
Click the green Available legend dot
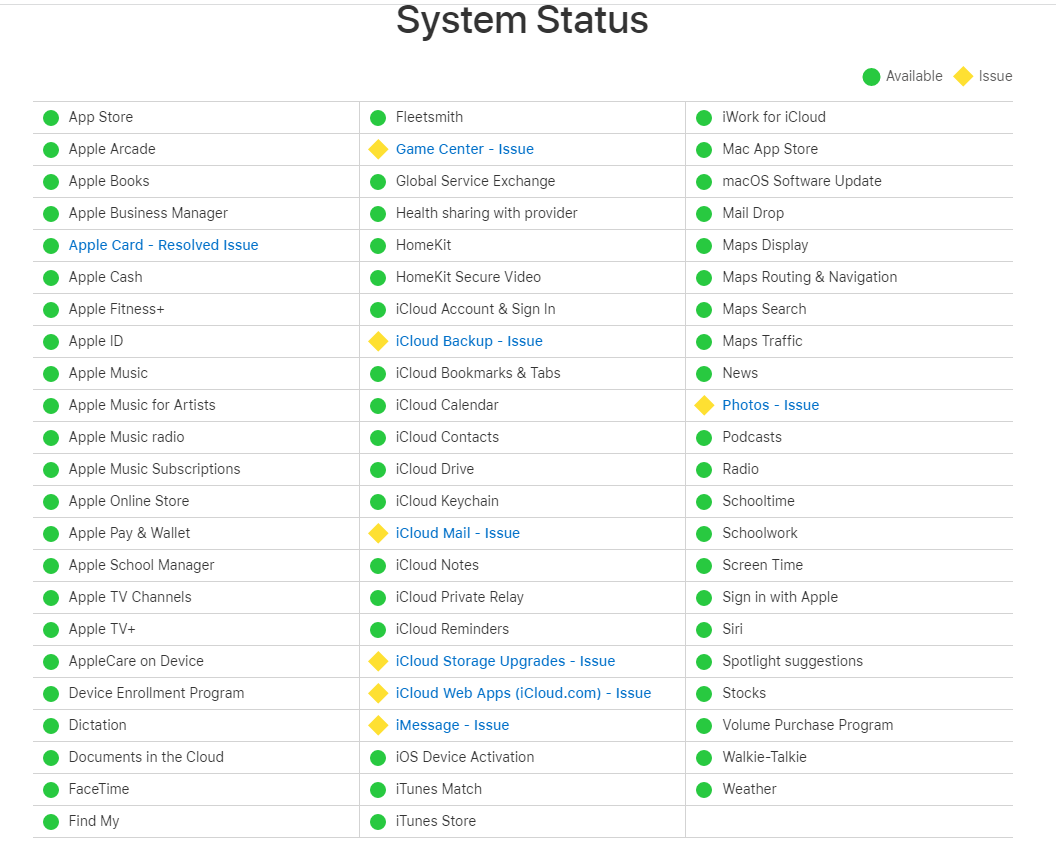[871, 77]
